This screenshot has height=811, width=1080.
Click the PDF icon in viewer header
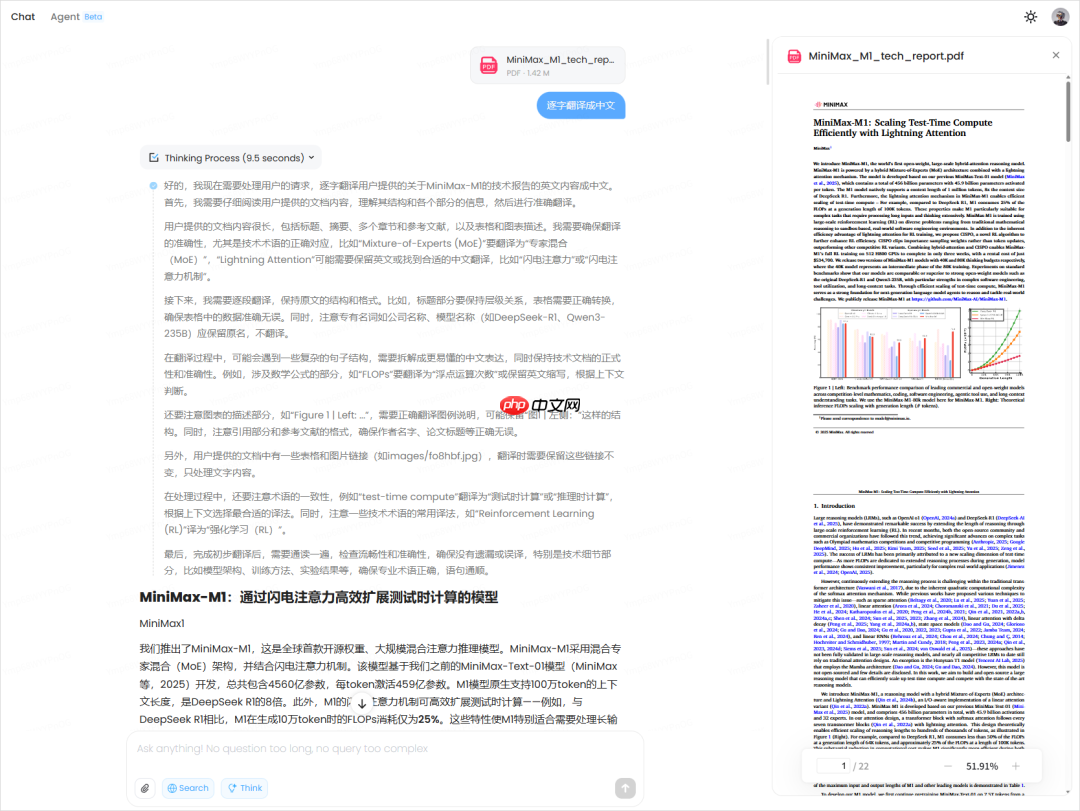point(794,56)
